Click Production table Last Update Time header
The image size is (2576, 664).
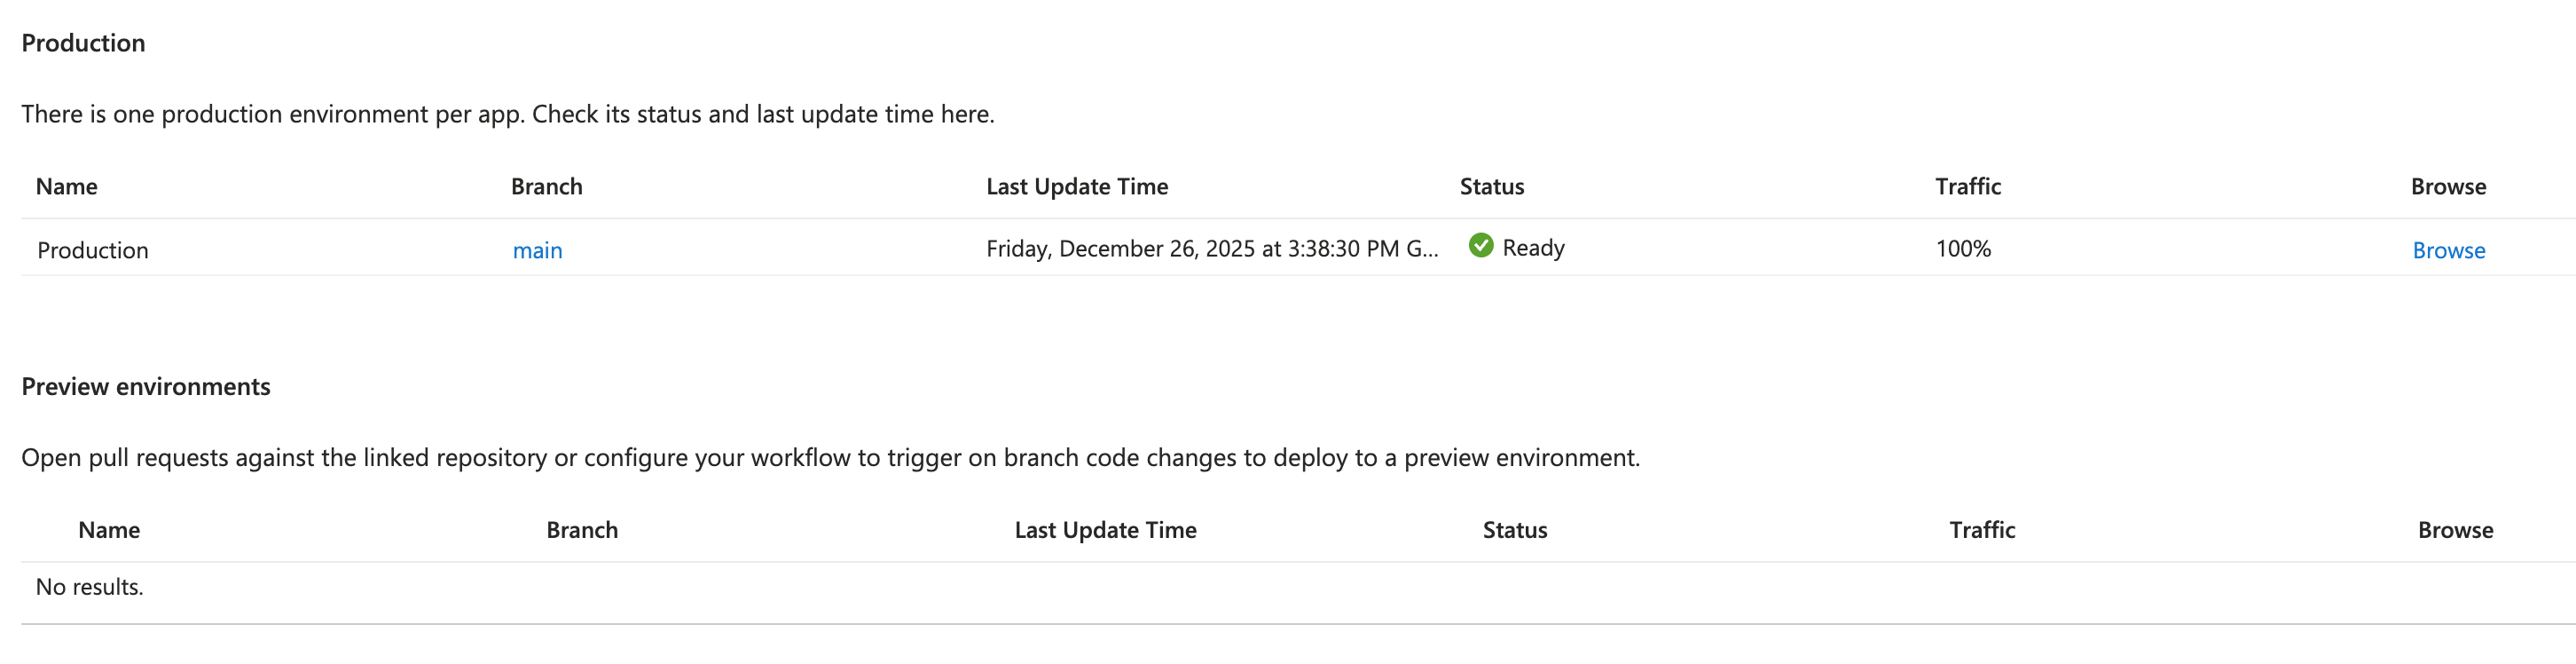[1077, 187]
